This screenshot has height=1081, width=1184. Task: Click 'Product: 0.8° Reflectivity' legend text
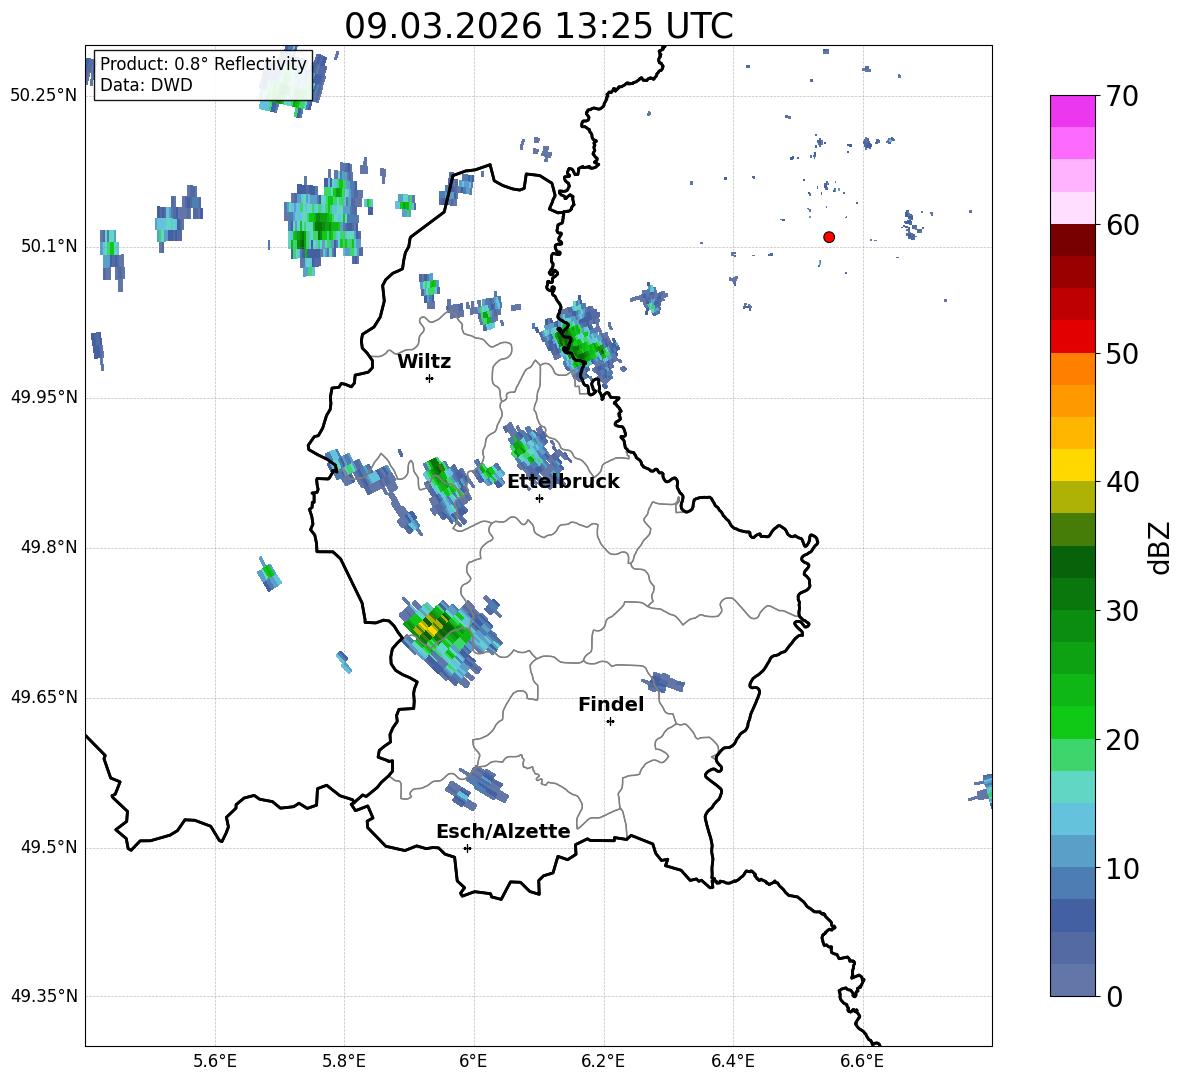[203, 64]
